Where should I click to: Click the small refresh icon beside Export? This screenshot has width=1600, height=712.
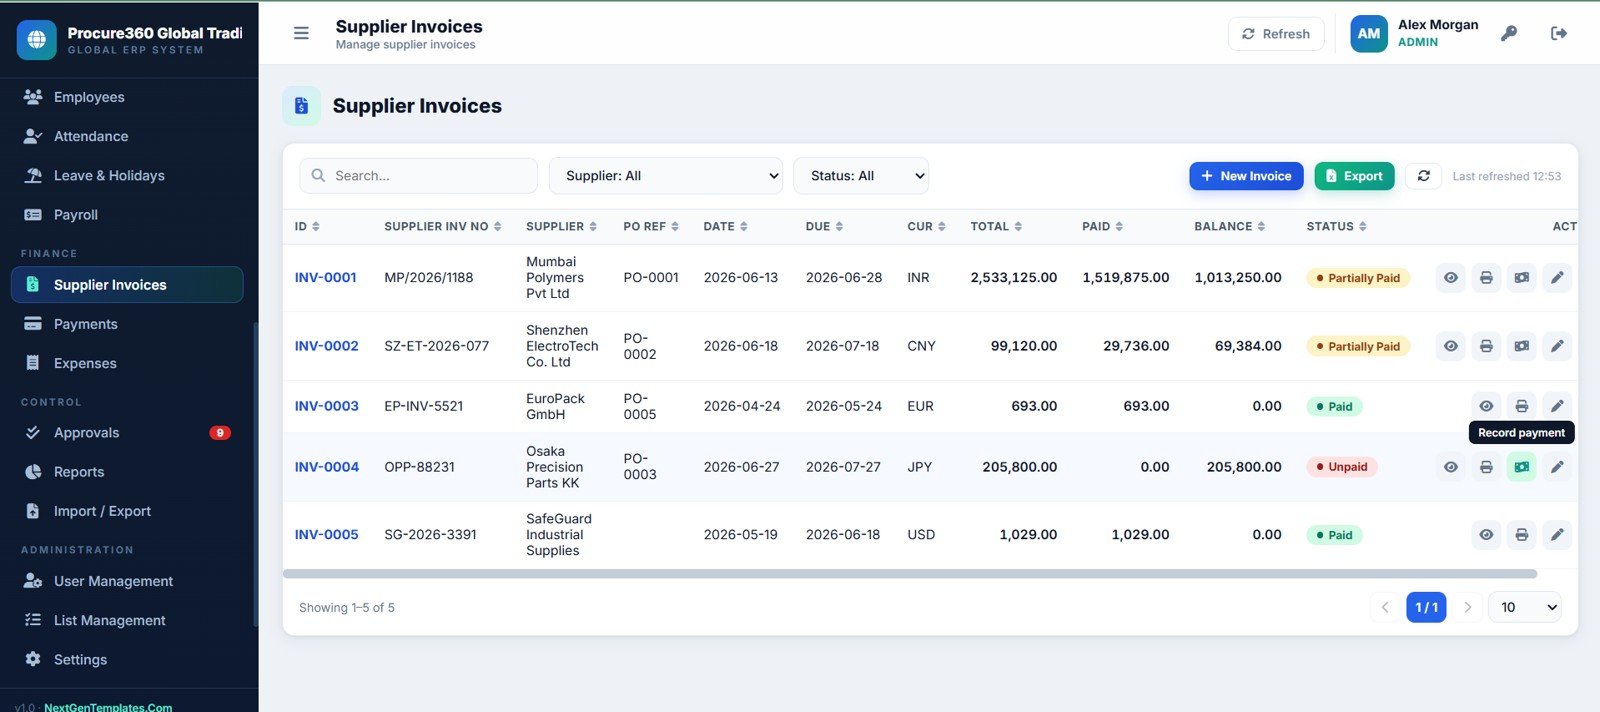(1424, 176)
